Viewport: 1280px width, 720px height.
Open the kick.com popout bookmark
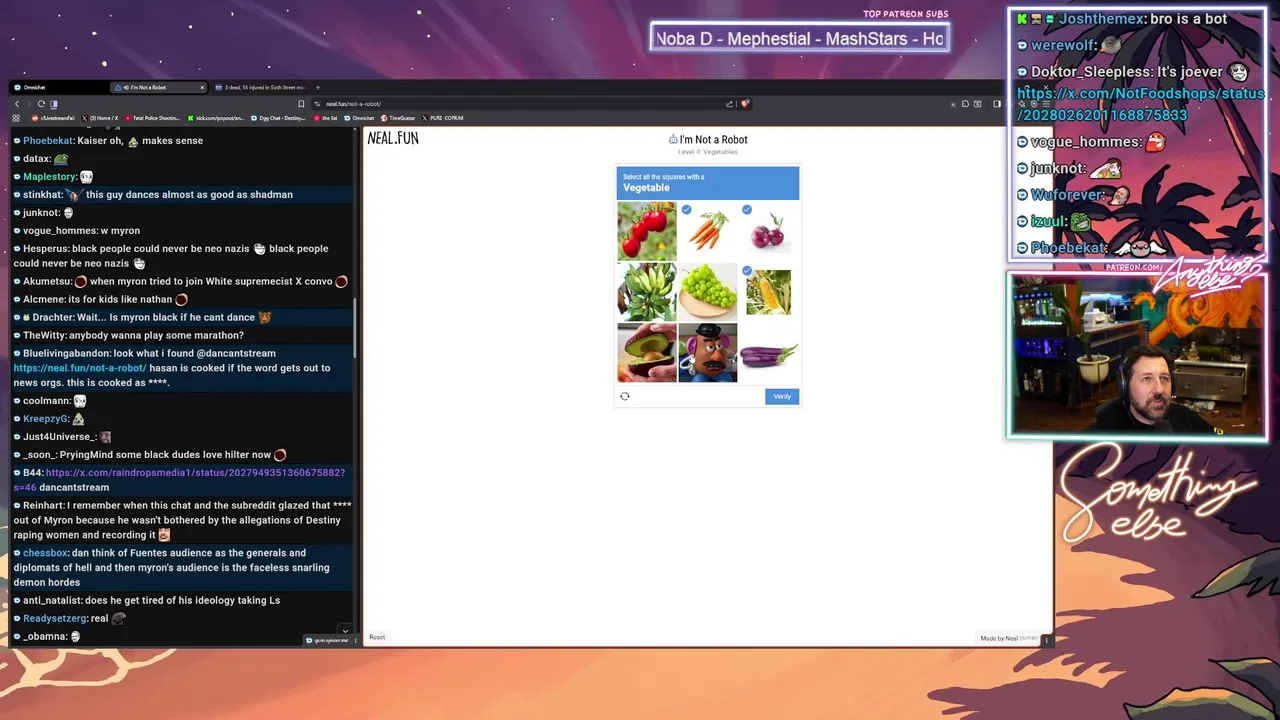point(215,118)
